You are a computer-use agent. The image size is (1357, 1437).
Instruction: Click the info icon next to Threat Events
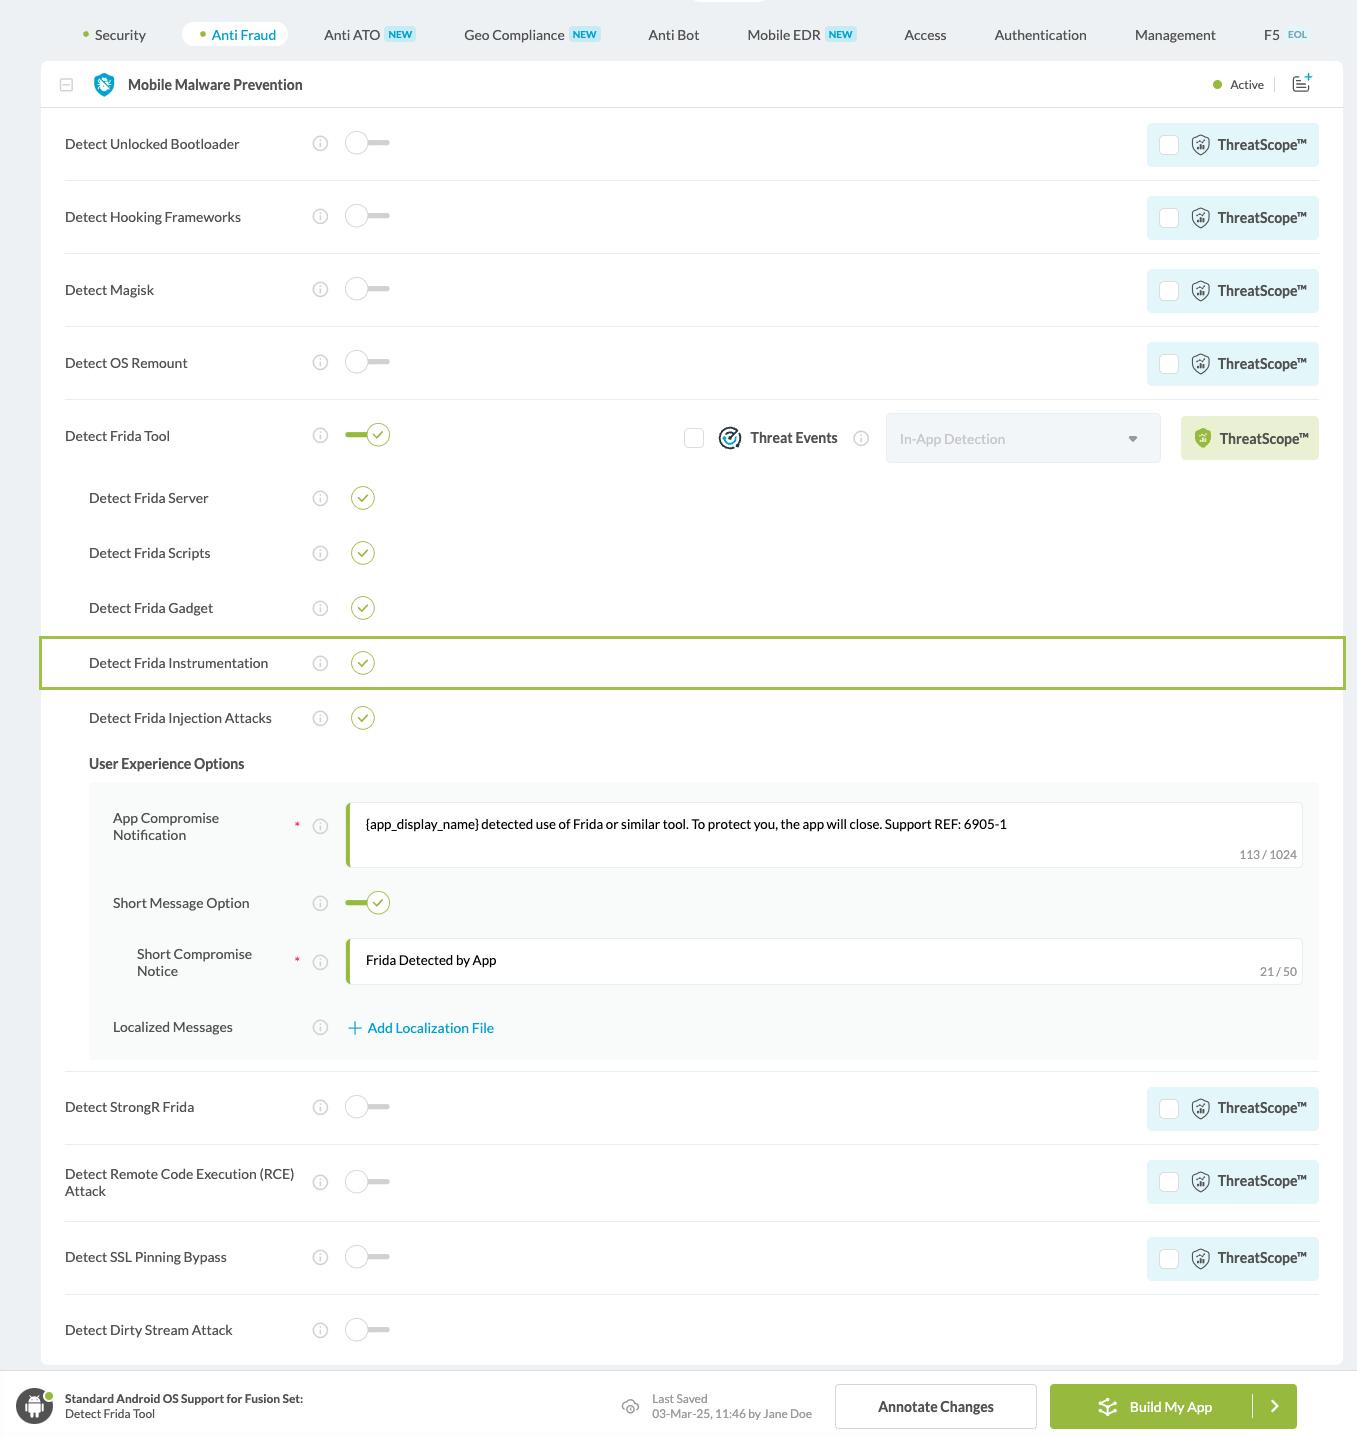tap(861, 438)
